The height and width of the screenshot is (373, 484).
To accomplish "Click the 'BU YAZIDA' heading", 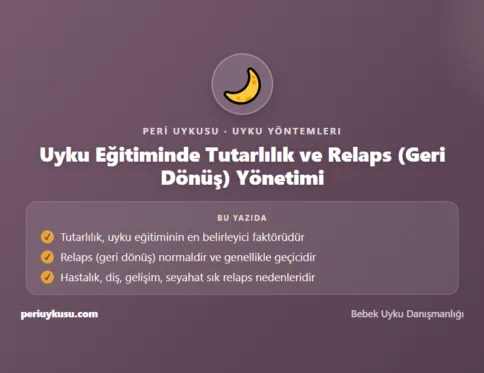I will click(x=242, y=218).
